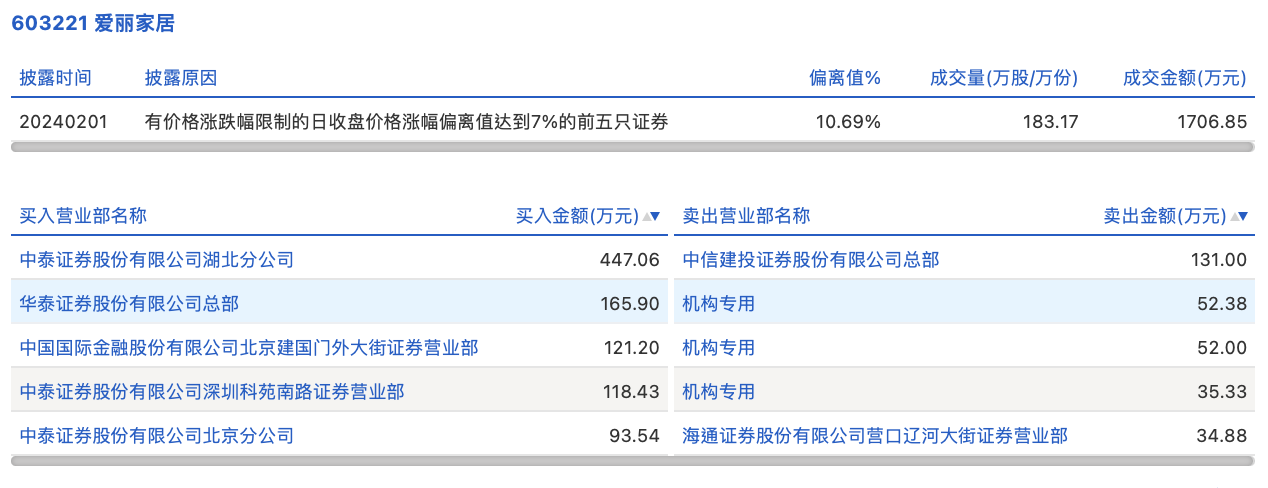Viewport: 1268px width, 488px height.
Task: Click 机构专用 row with 52.38 amount
Action: click(719, 303)
